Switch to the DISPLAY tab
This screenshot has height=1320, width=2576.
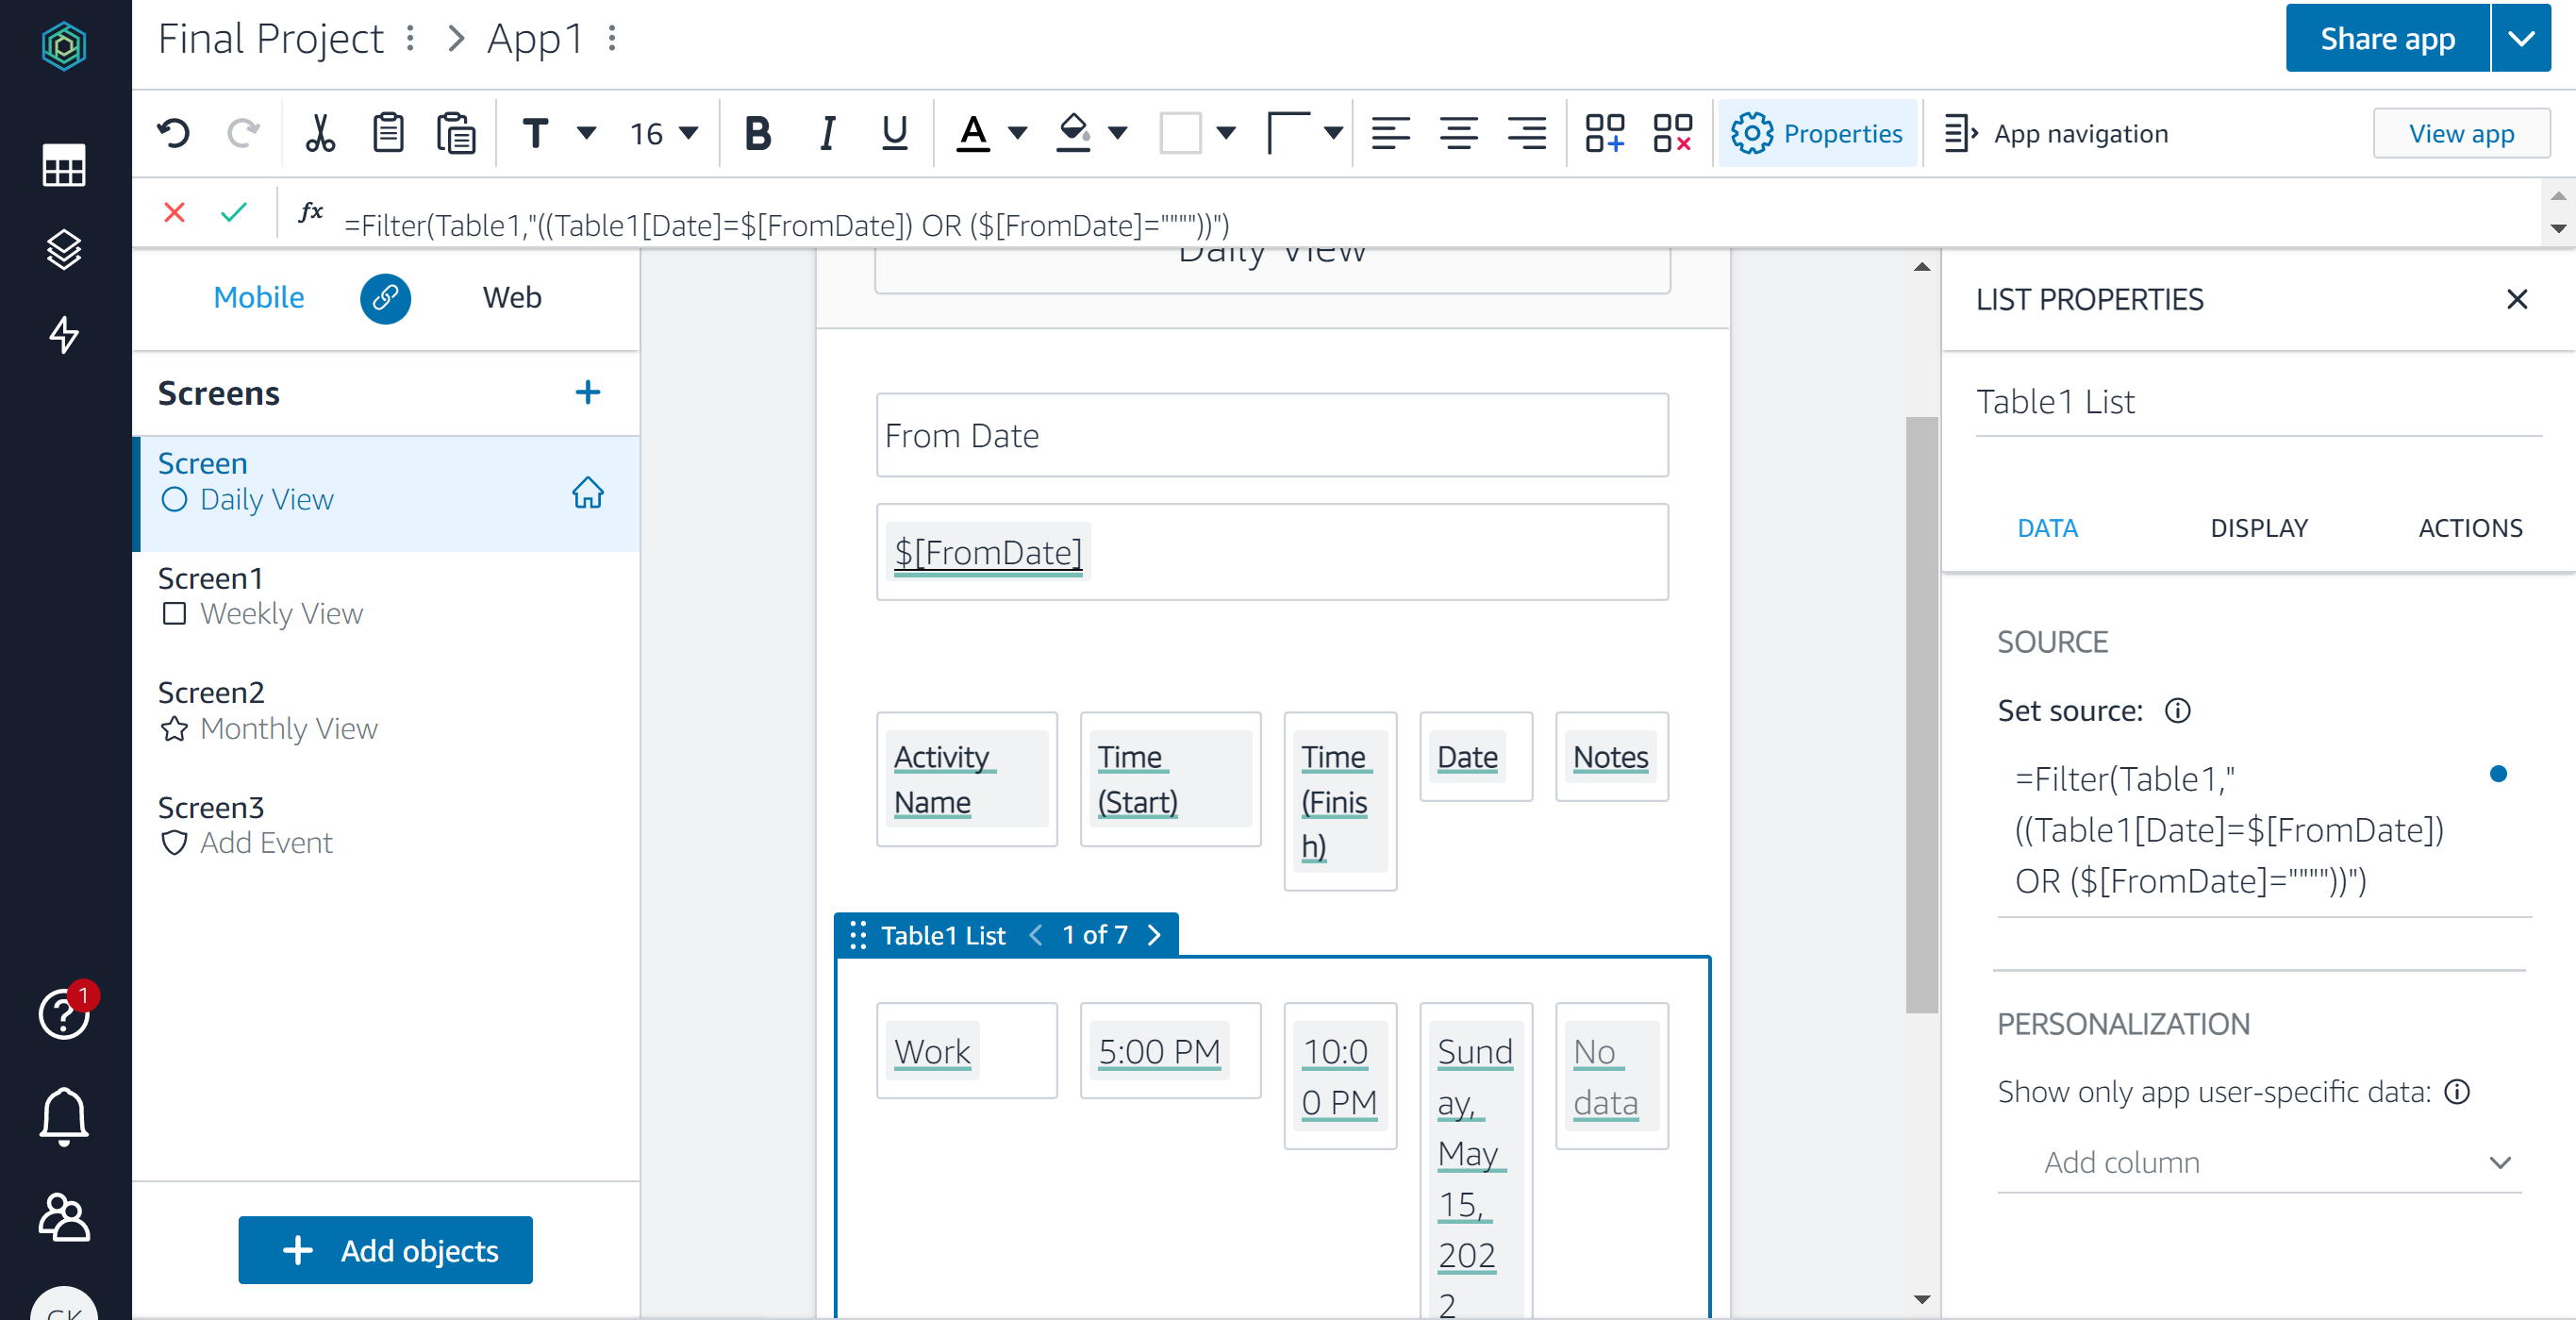(x=2260, y=528)
